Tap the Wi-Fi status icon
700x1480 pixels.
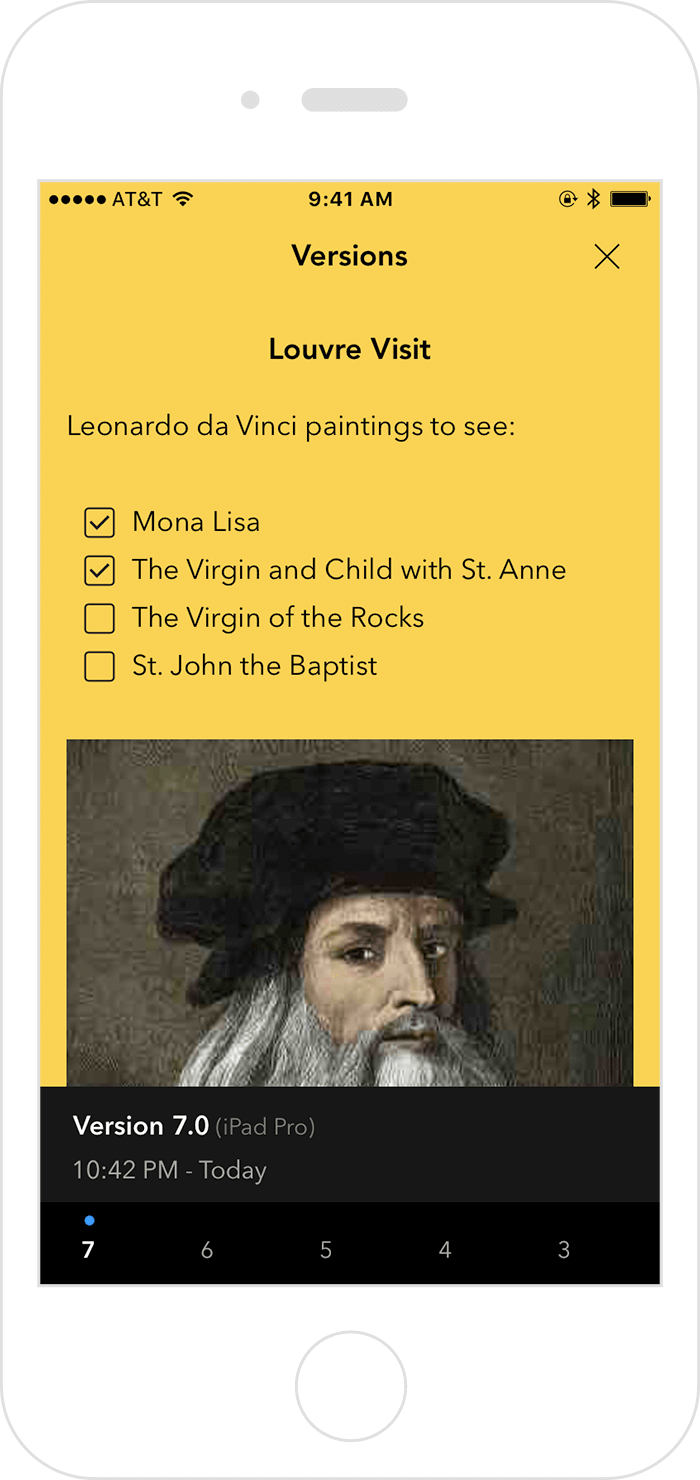click(x=182, y=199)
